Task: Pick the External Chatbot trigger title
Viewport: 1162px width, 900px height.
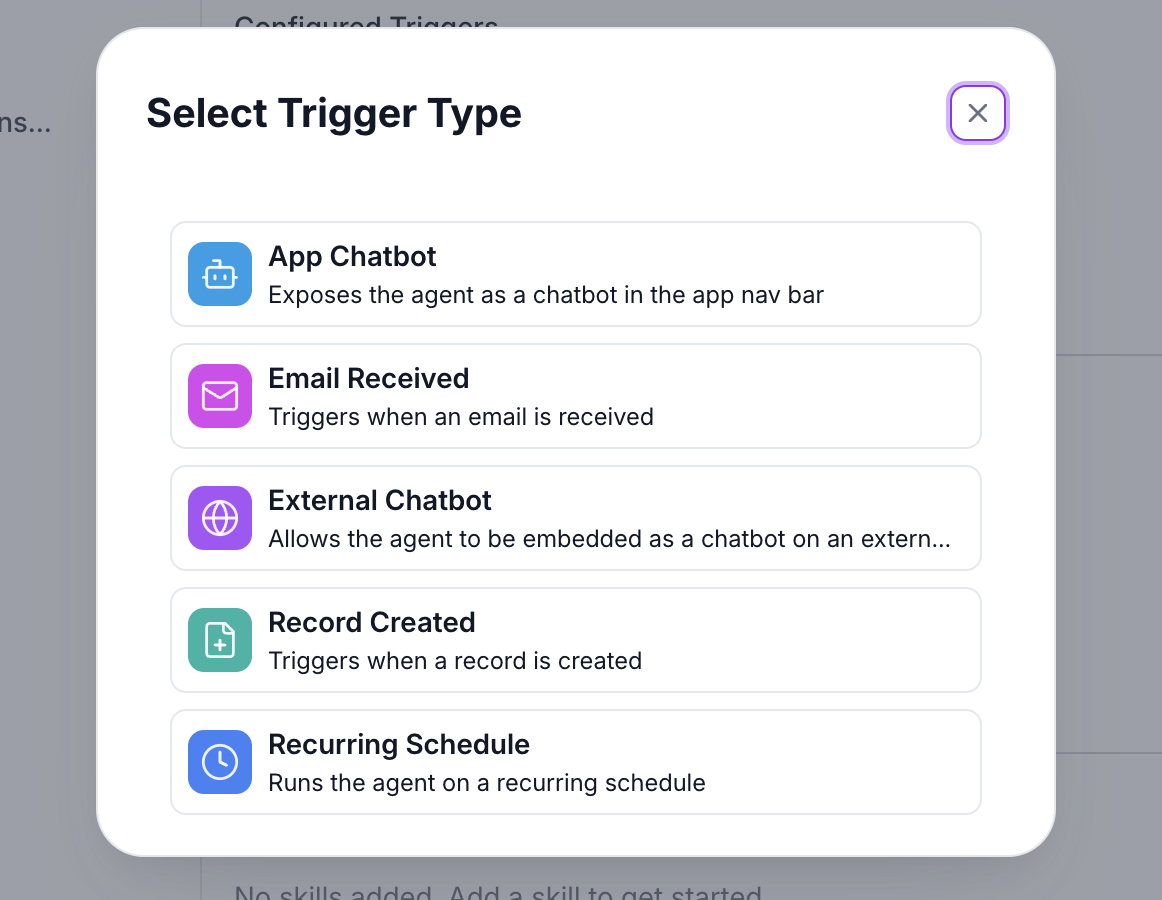Action: click(380, 501)
